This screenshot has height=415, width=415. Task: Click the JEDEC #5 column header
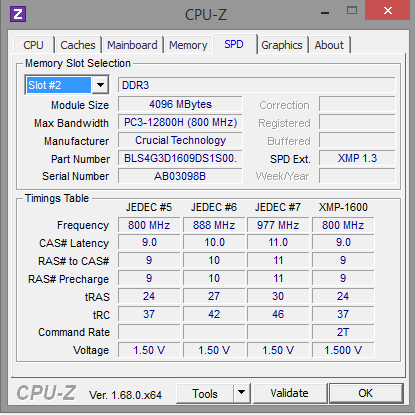click(x=149, y=207)
